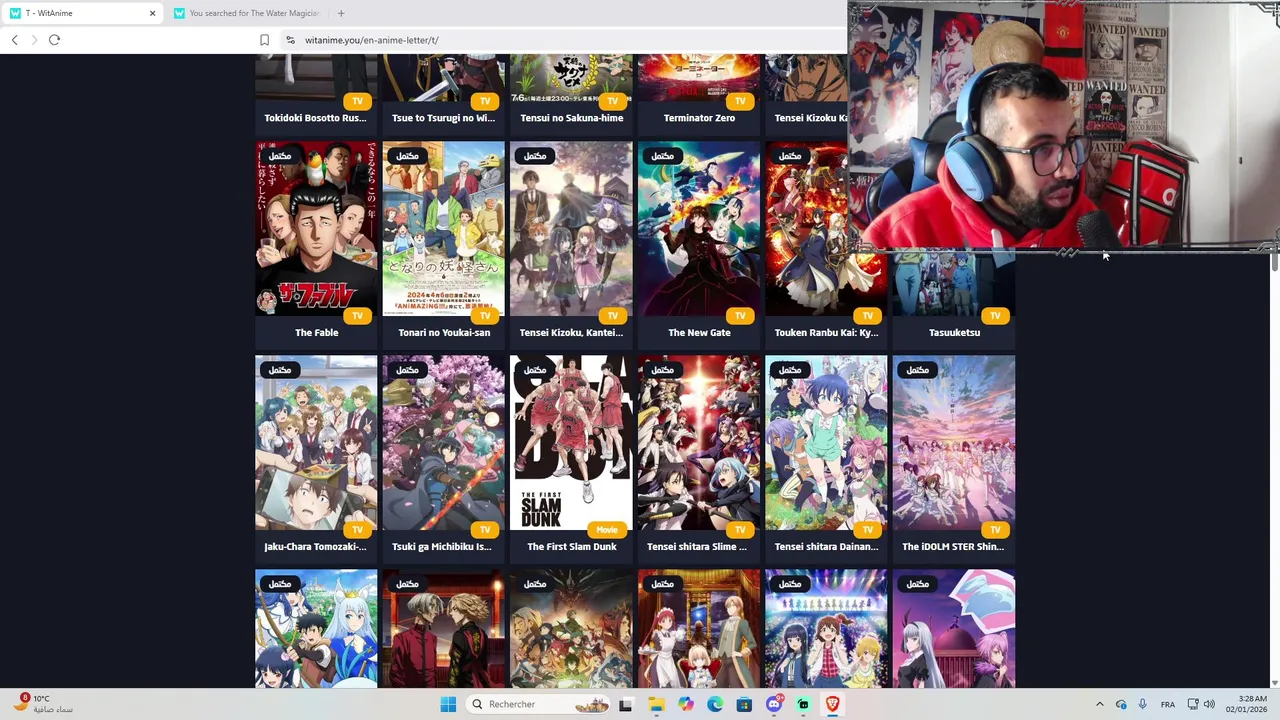Screen dimensions: 1280x720
Task: Open the Windows Start menu
Action: tap(448, 704)
